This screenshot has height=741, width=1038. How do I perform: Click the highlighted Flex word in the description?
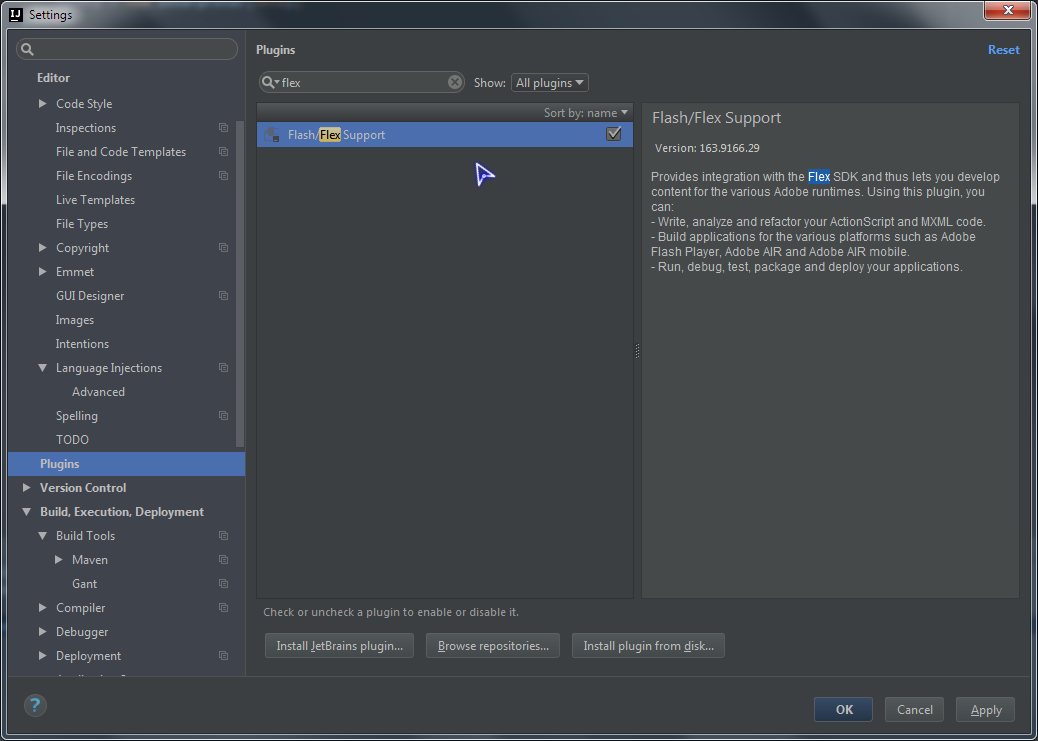pos(819,177)
